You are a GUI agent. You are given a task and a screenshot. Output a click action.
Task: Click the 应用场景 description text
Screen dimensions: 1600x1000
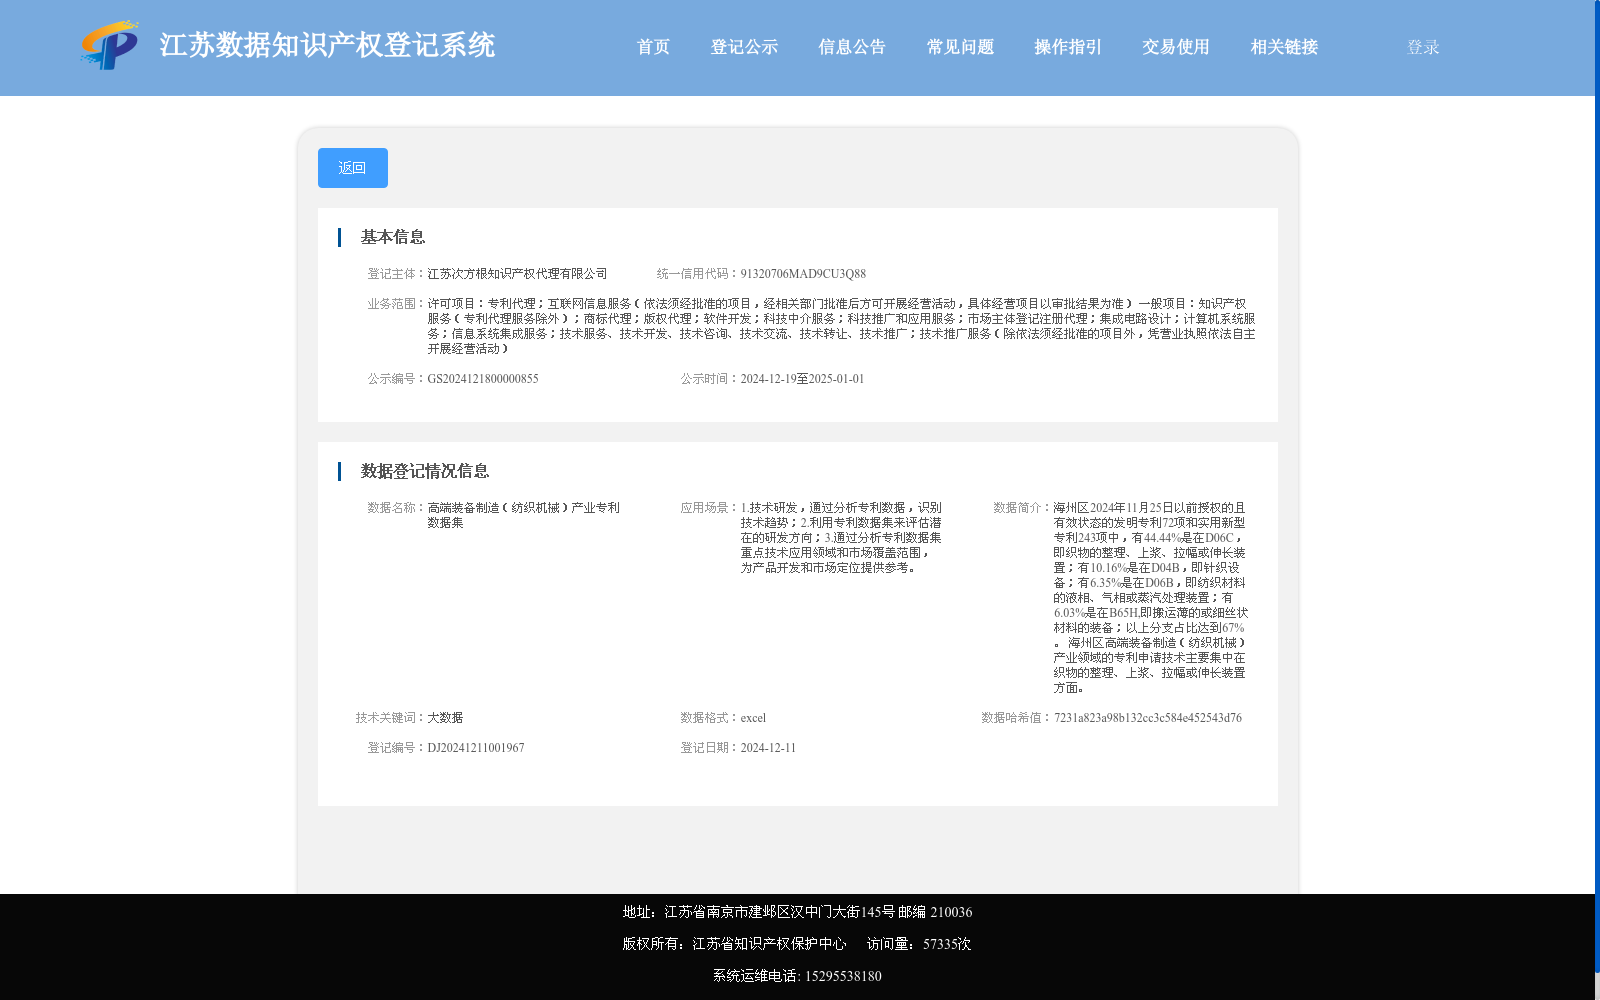841,538
